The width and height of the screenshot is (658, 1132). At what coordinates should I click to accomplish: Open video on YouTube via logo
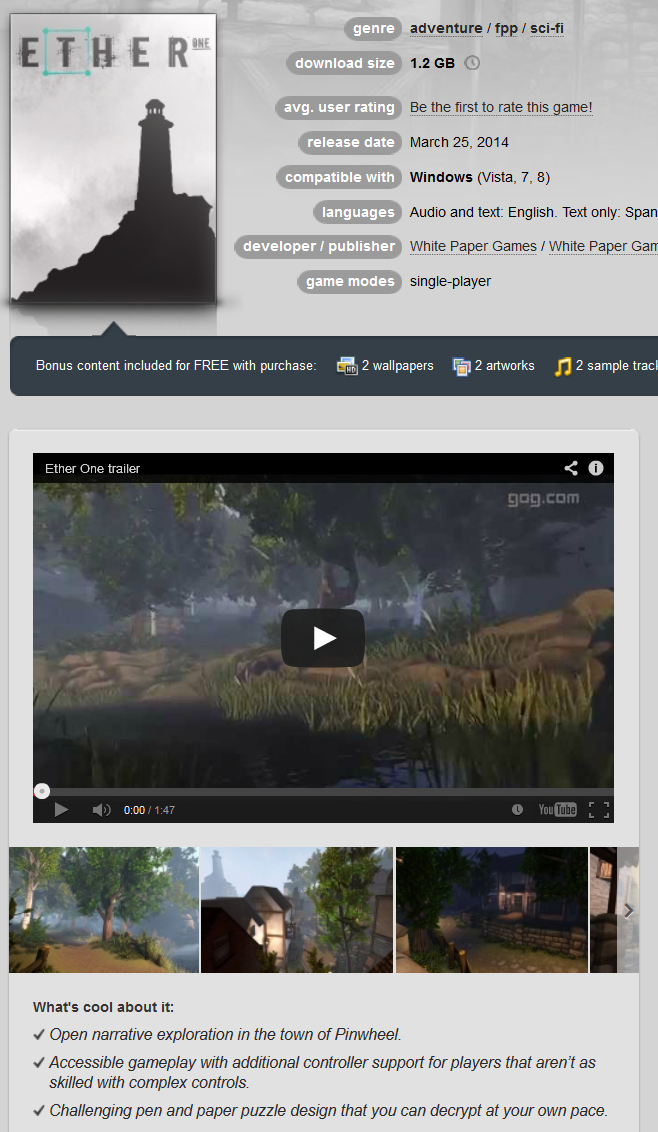click(x=558, y=810)
